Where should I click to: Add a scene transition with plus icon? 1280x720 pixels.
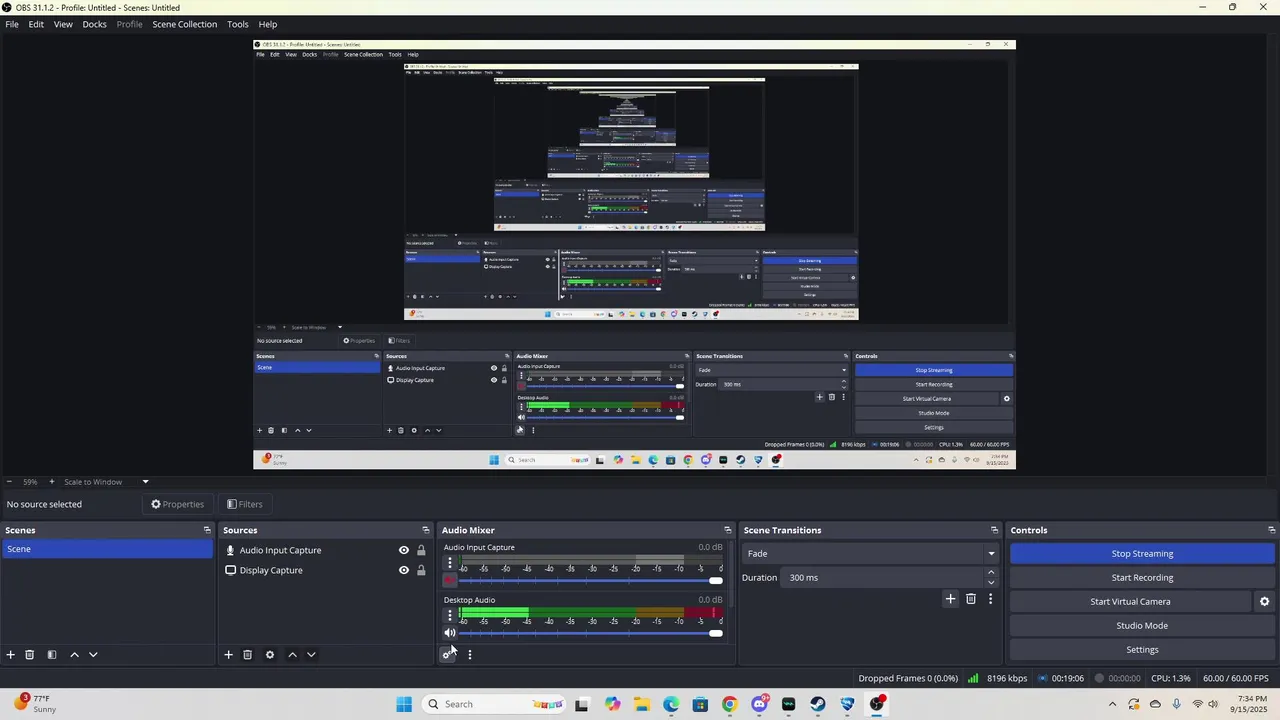pyautogui.click(x=950, y=599)
